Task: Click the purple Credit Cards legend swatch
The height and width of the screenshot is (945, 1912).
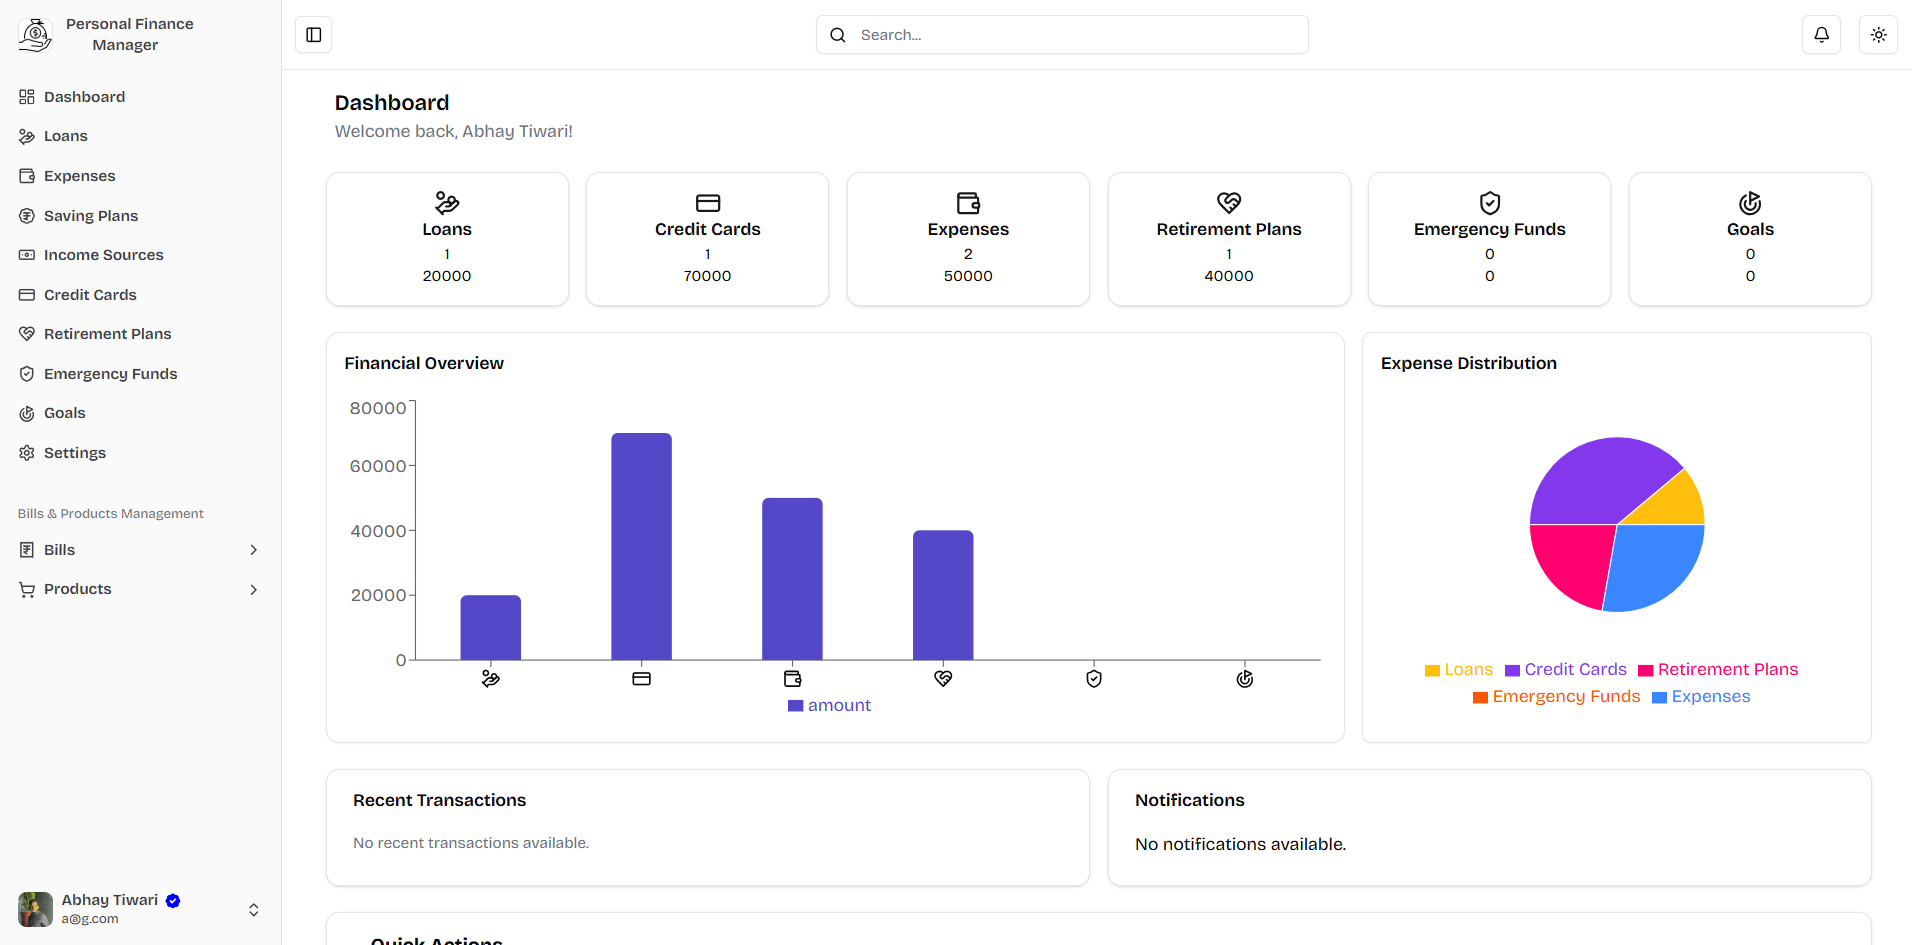Action: (x=1512, y=671)
